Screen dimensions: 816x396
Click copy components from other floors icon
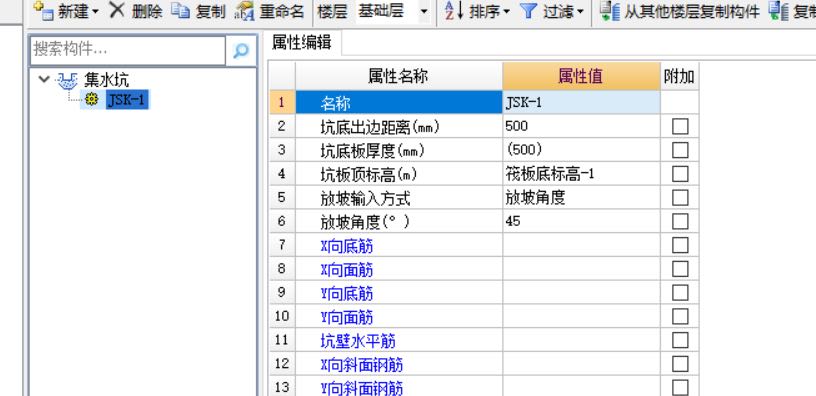609,10
